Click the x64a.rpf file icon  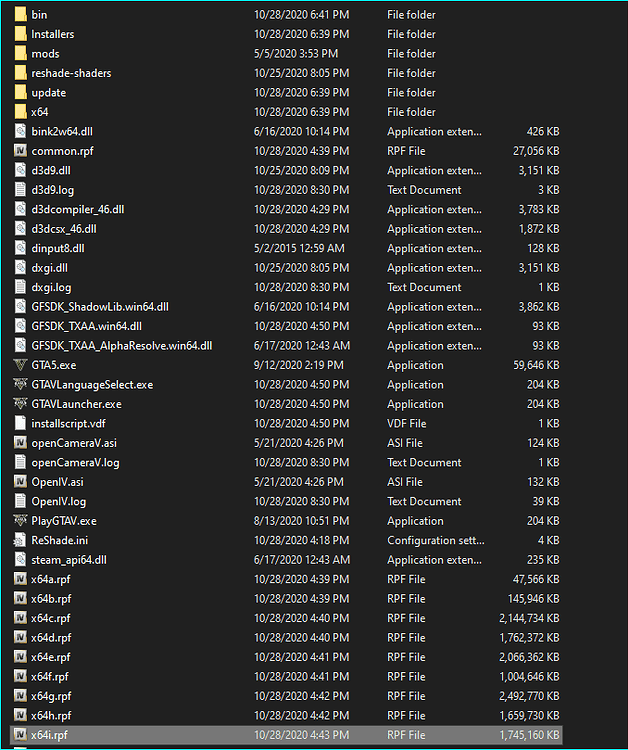[x=20, y=579]
